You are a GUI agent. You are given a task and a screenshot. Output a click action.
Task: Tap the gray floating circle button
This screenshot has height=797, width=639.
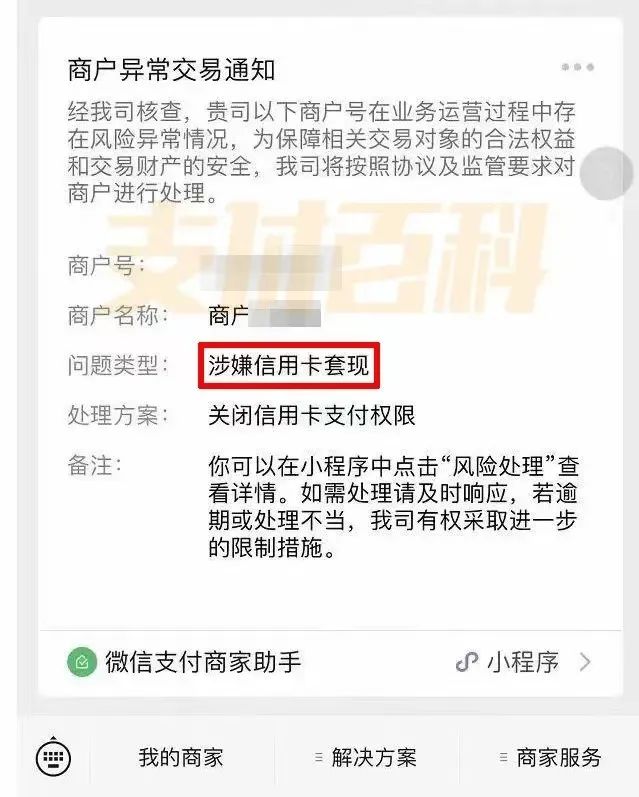click(606, 173)
